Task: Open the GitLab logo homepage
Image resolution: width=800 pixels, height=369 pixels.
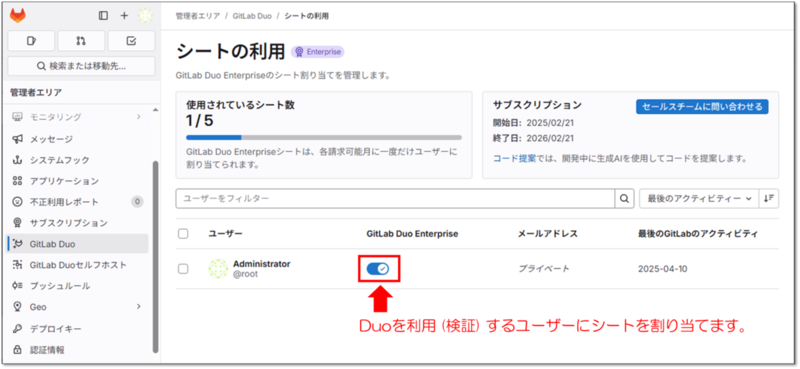Action: point(18,15)
